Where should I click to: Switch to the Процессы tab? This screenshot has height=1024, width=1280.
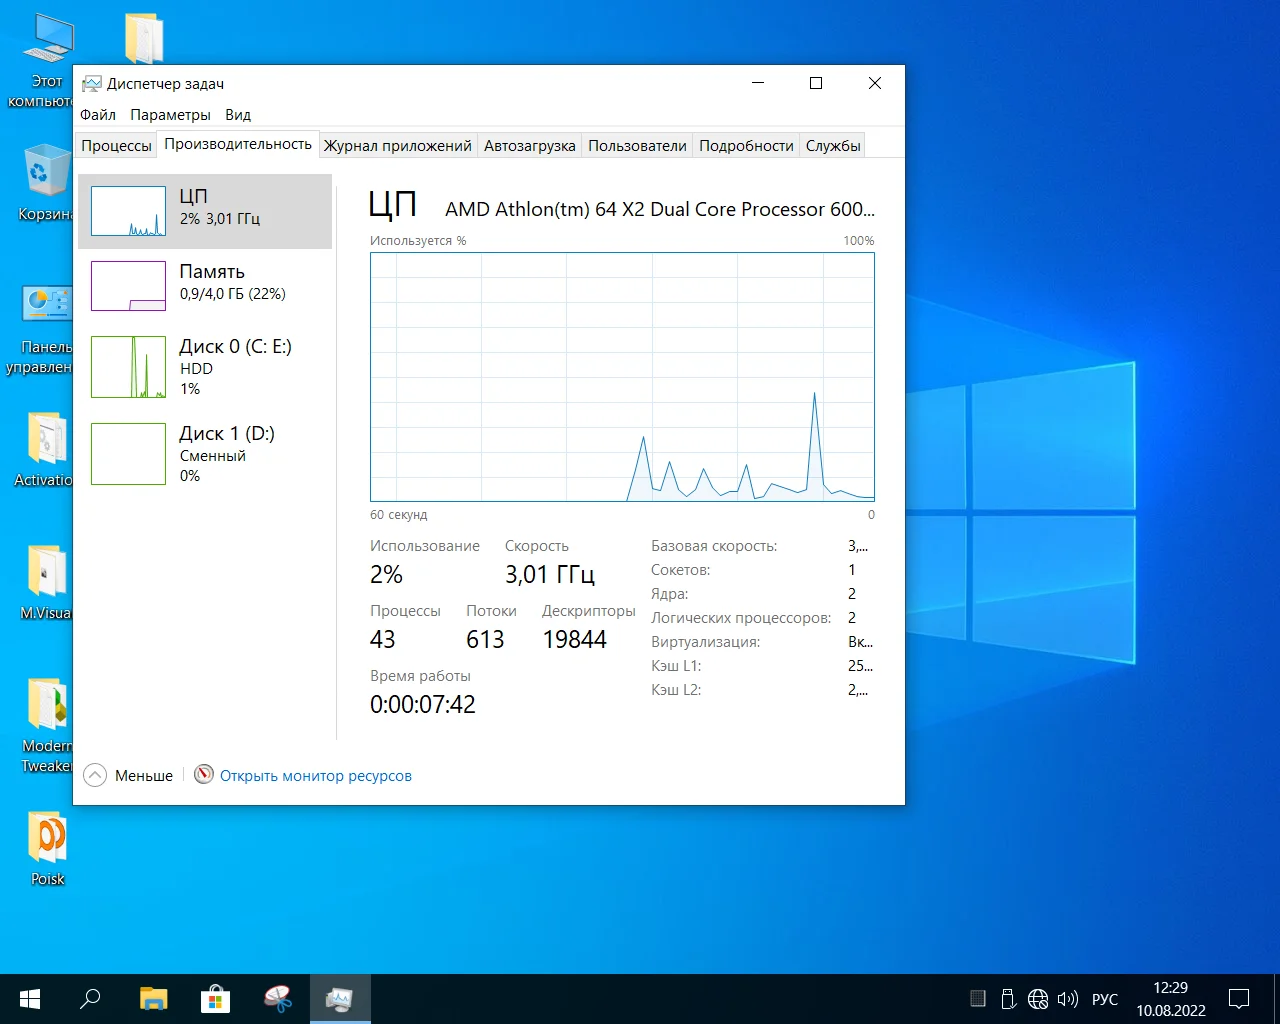pos(116,146)
